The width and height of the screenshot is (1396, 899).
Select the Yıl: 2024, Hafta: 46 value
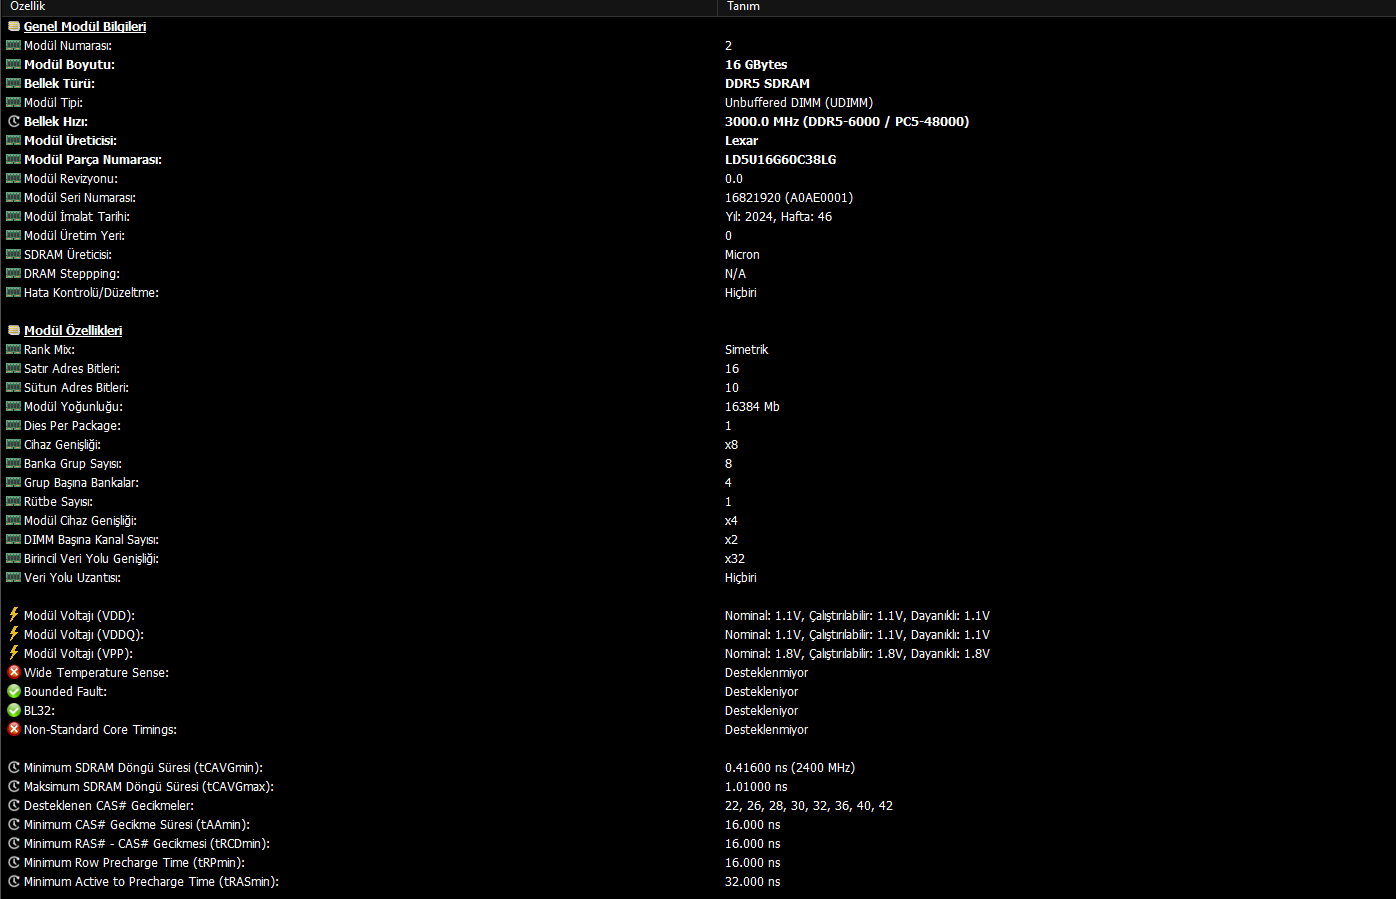778,217
